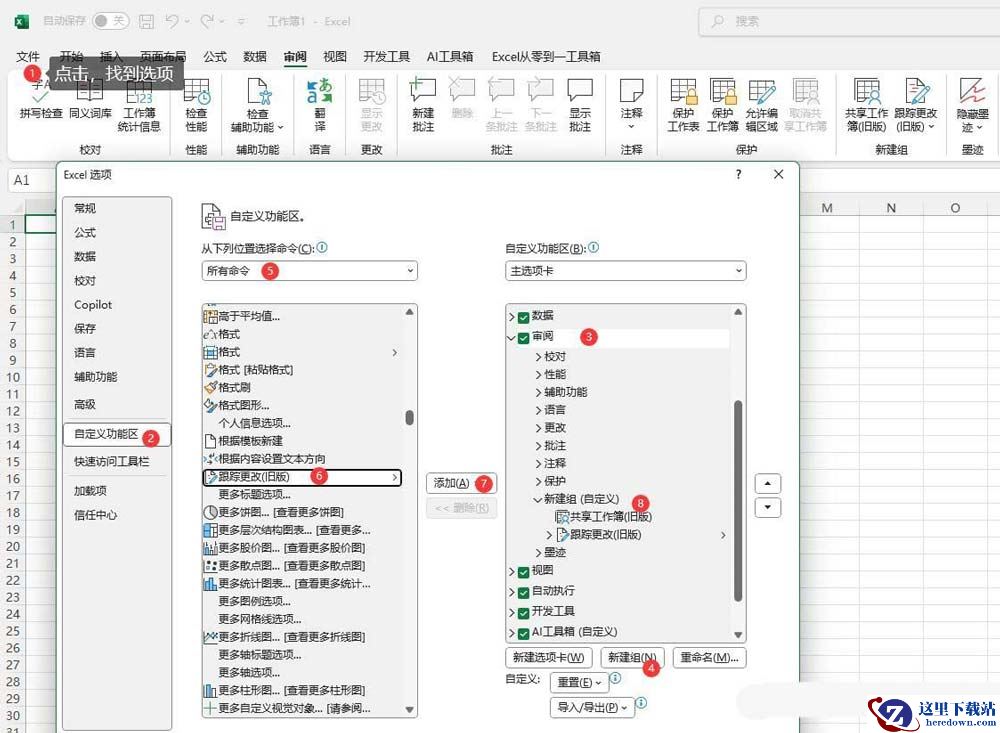
Task: Click the 搜索 box in title bar
Action: coord(848,21)
